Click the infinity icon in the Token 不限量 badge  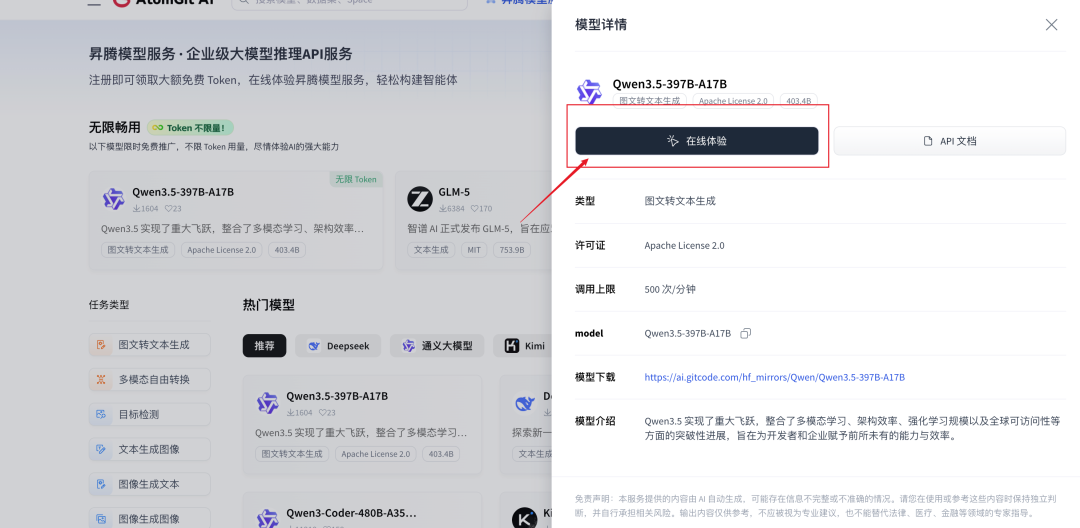(157, 127)
